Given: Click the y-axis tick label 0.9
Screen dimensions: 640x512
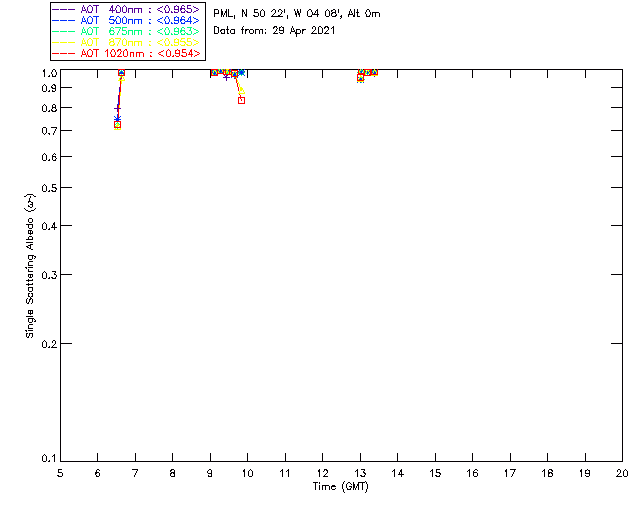Looking at the screenshot, I should (49, 88).
